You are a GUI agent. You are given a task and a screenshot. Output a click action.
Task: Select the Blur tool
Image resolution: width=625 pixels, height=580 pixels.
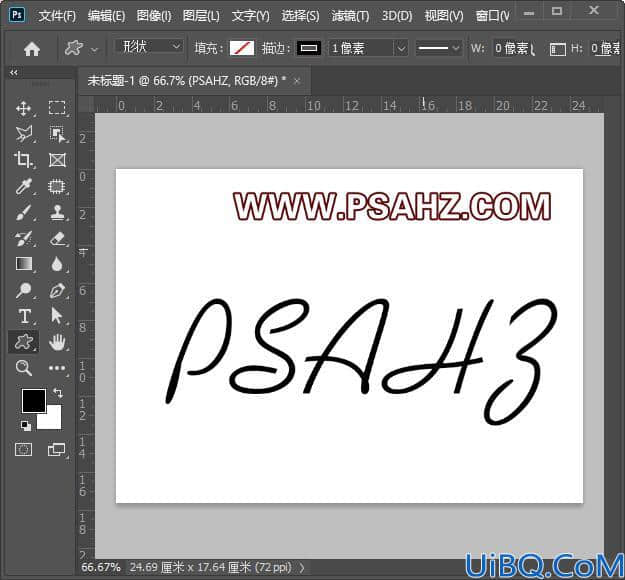(x=57, y=264)
